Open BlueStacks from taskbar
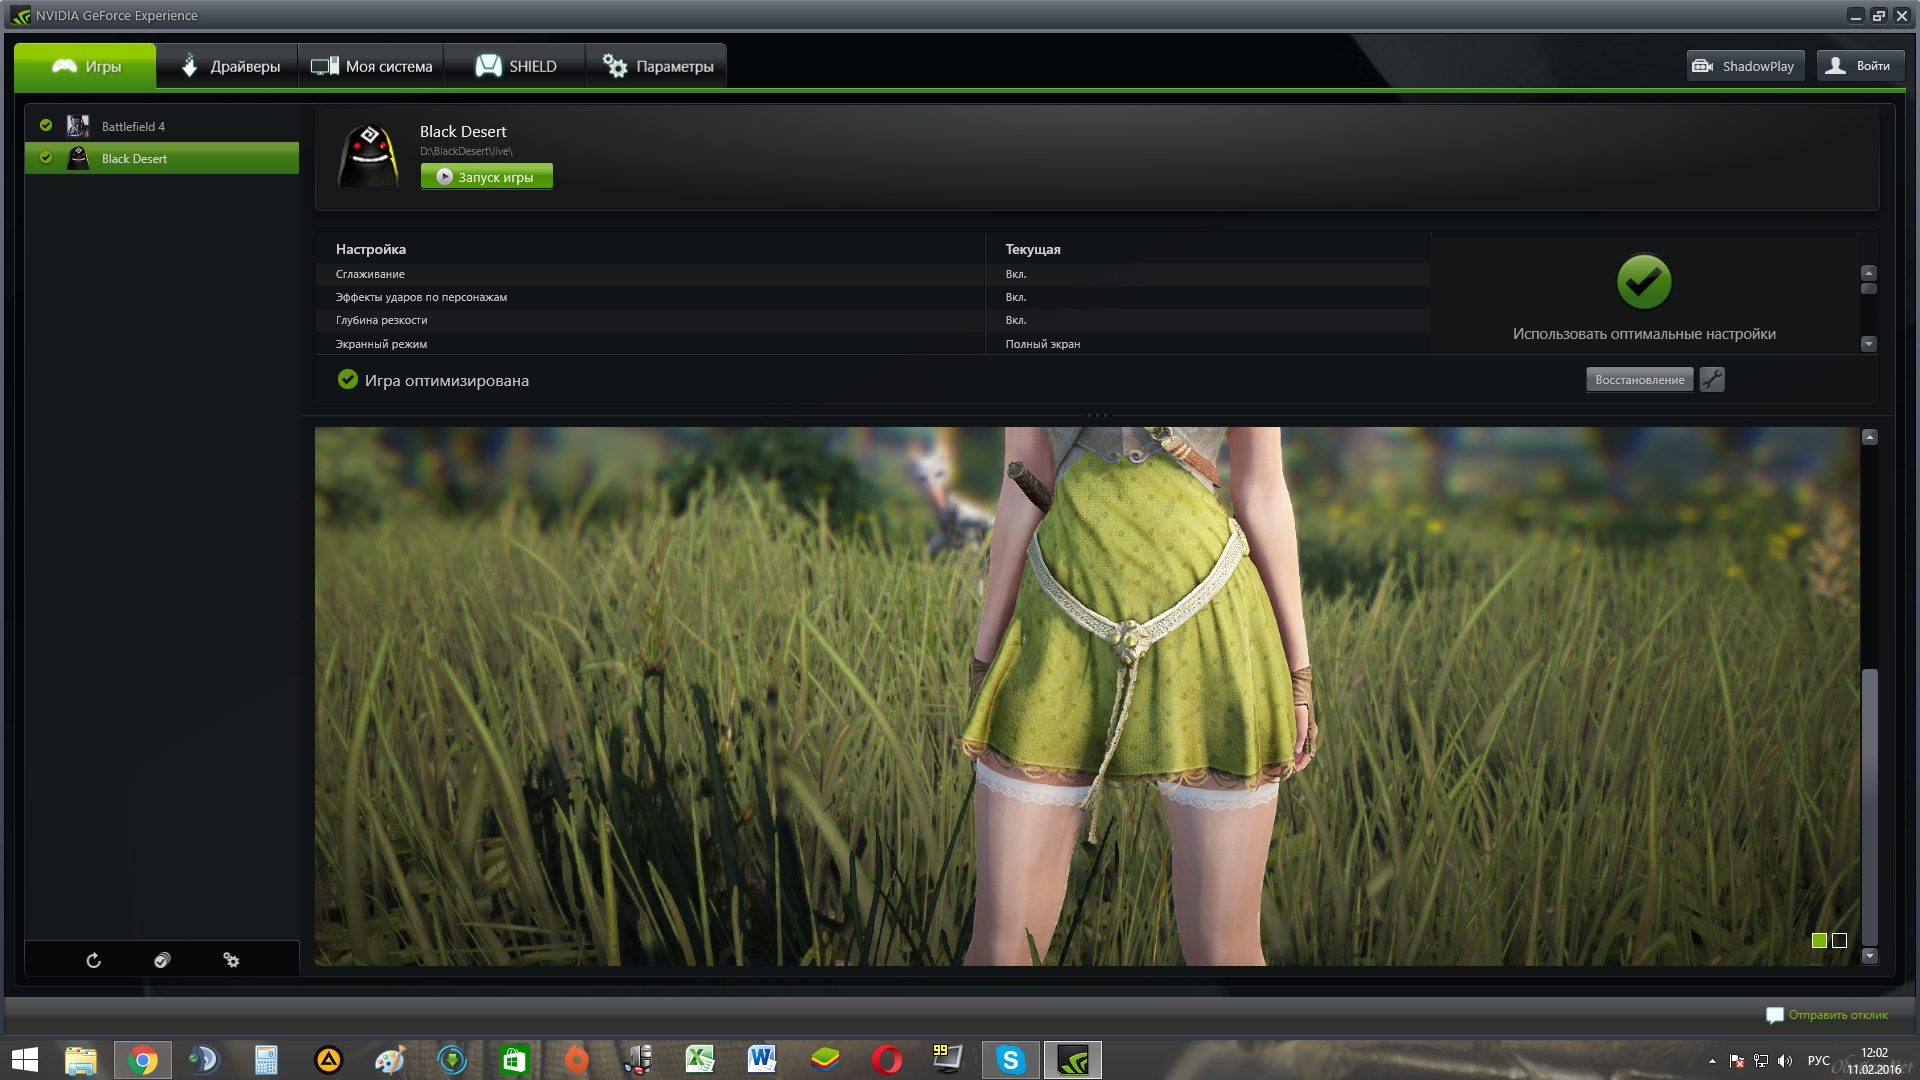Image resolution: width=1920 pixels, height=1080 pixels. [x=824, y=1060]
